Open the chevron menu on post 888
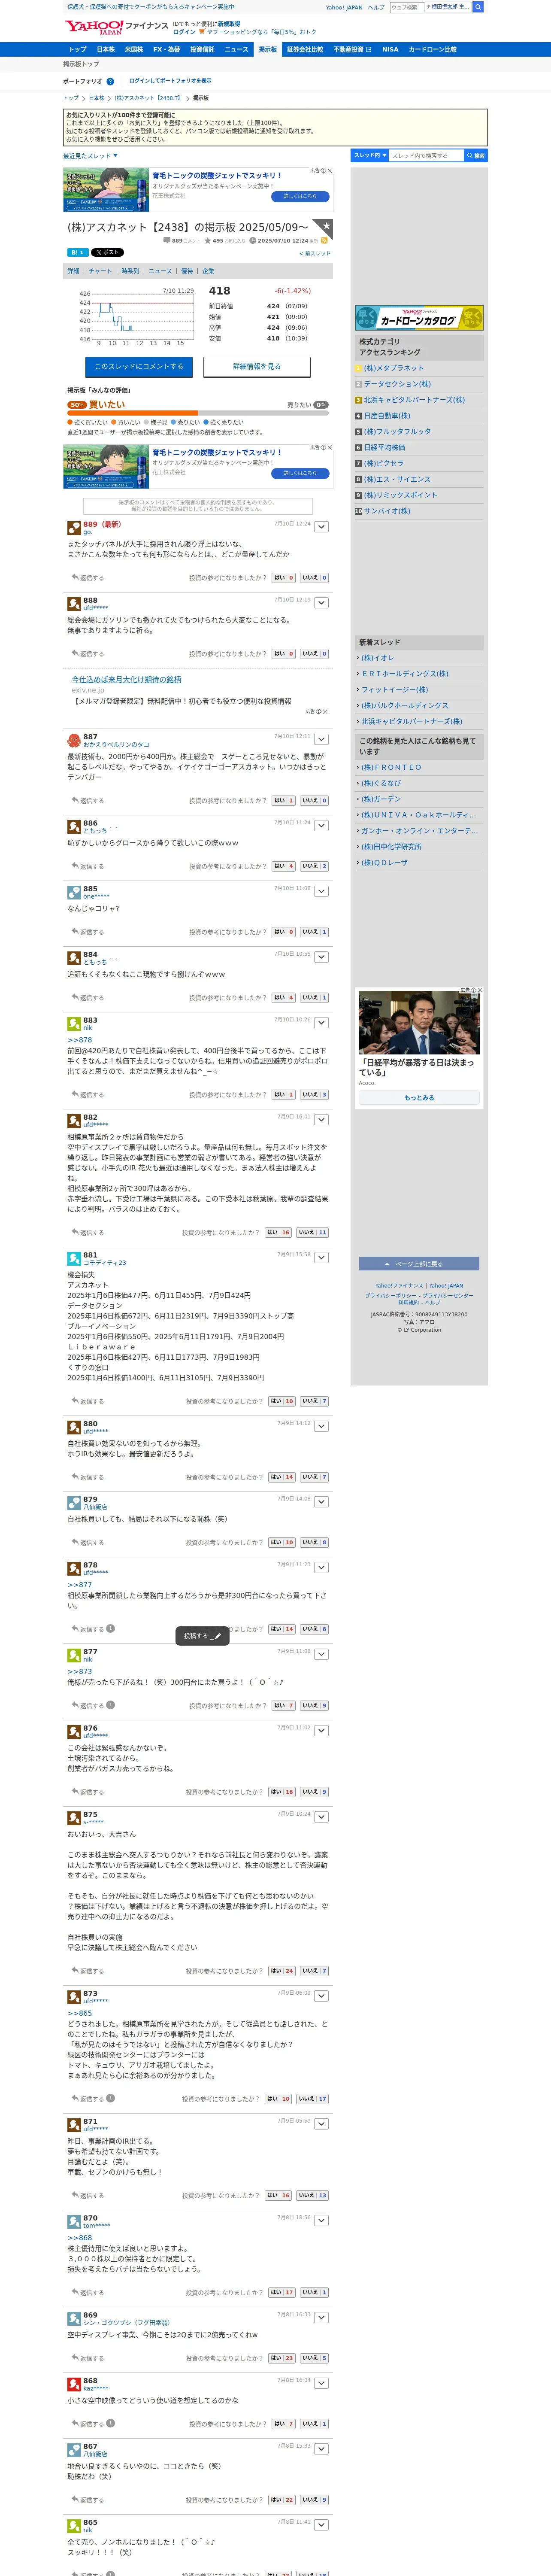Image resolution: width=551 pixels, height=2576 pixels. tap(321, 603)
